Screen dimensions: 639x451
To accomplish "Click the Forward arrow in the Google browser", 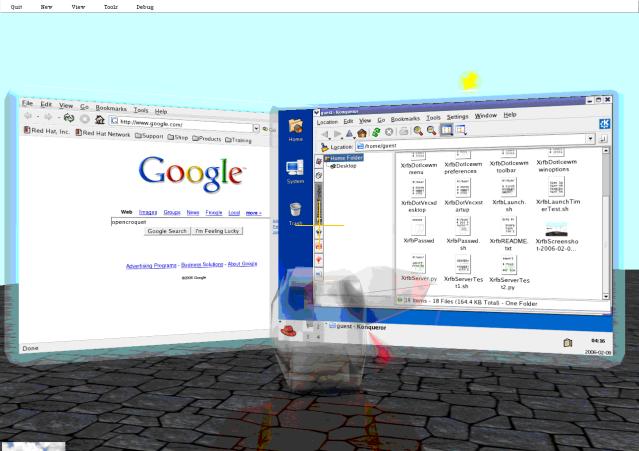I will pyautogui.click(x=48, y=117).
